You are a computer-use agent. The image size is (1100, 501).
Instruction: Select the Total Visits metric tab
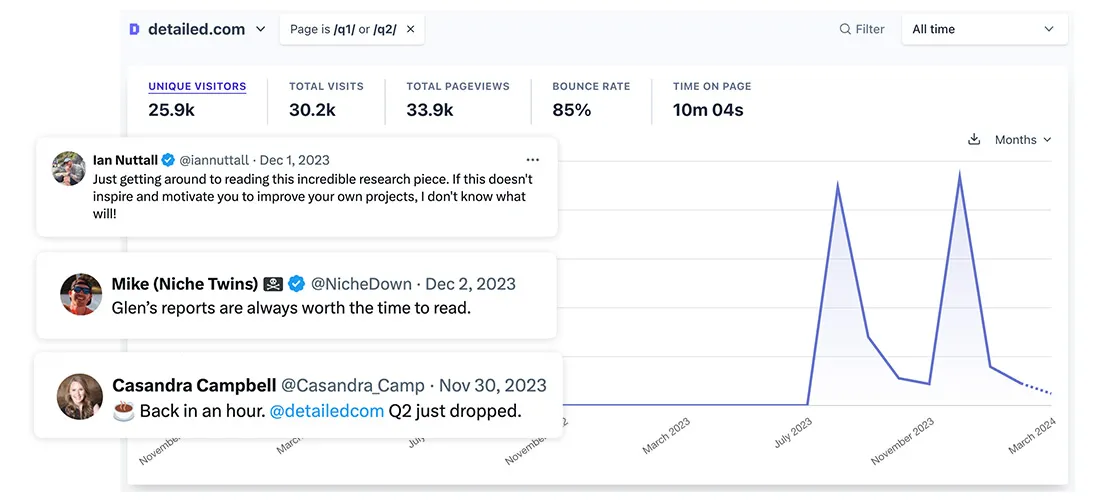326,87
